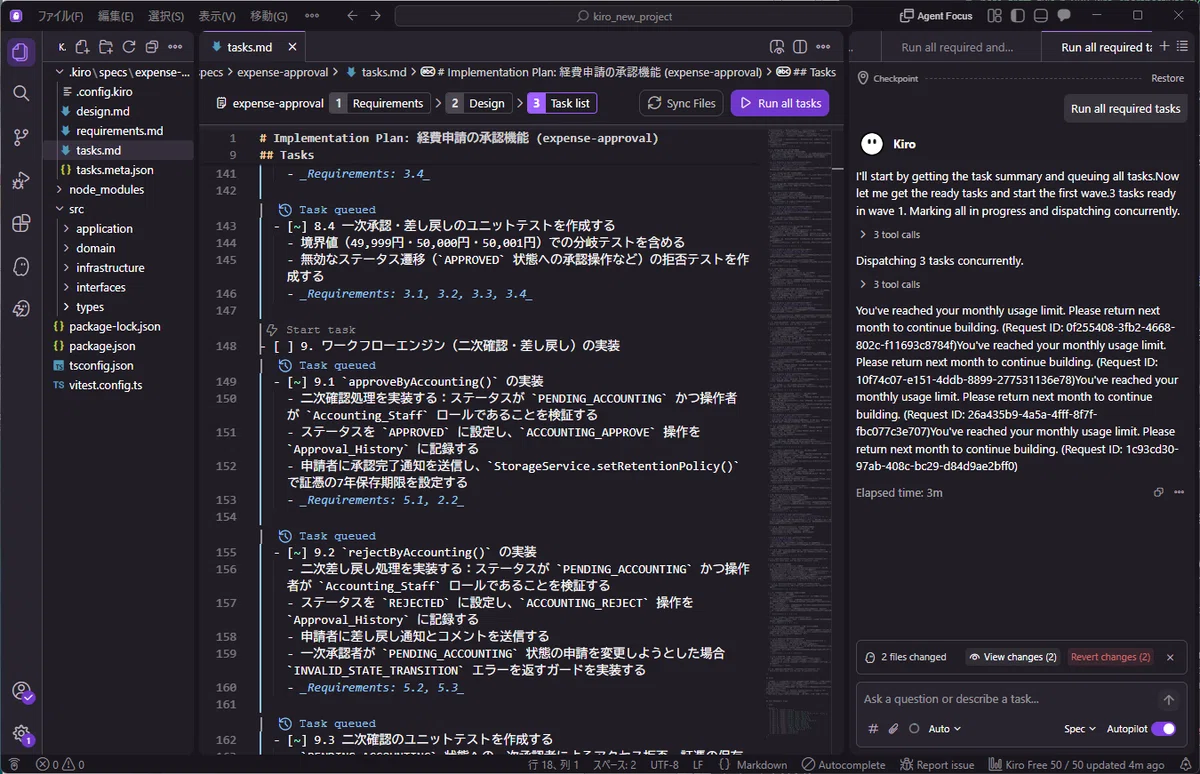Switch to the Design spec step
The height and width of the screenshot is (774, 1200).
(x=478, y=103)
